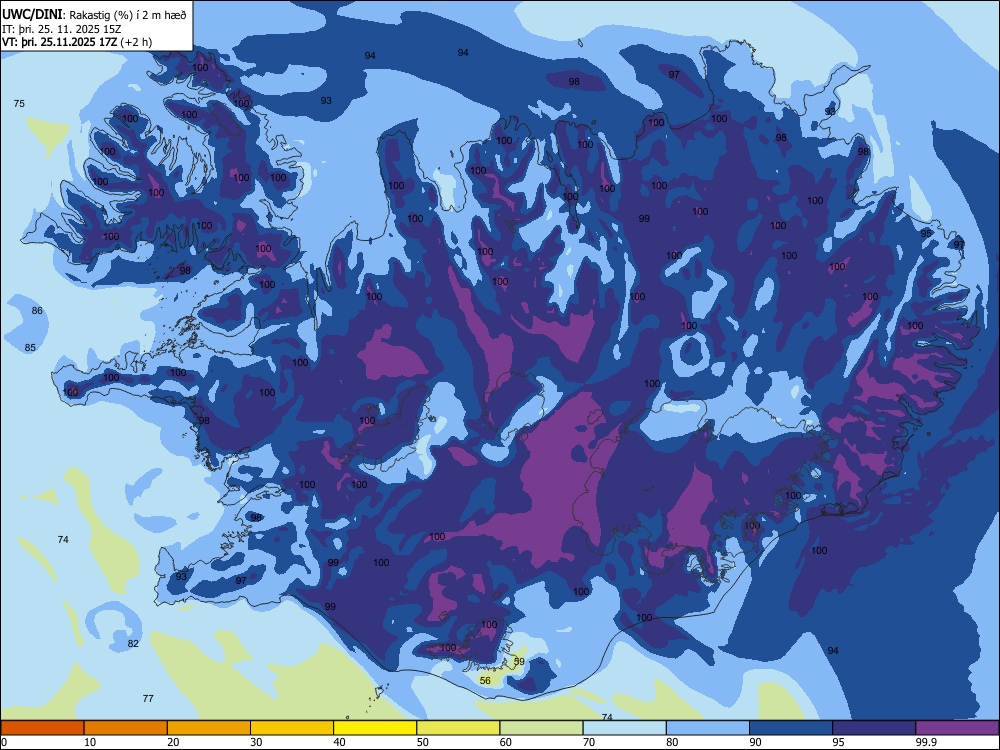Image resolution: width=1000 pixels, height=750 pixels.
Task: Select the 80–90 light blue legend swatch
Action: [708, 728]
